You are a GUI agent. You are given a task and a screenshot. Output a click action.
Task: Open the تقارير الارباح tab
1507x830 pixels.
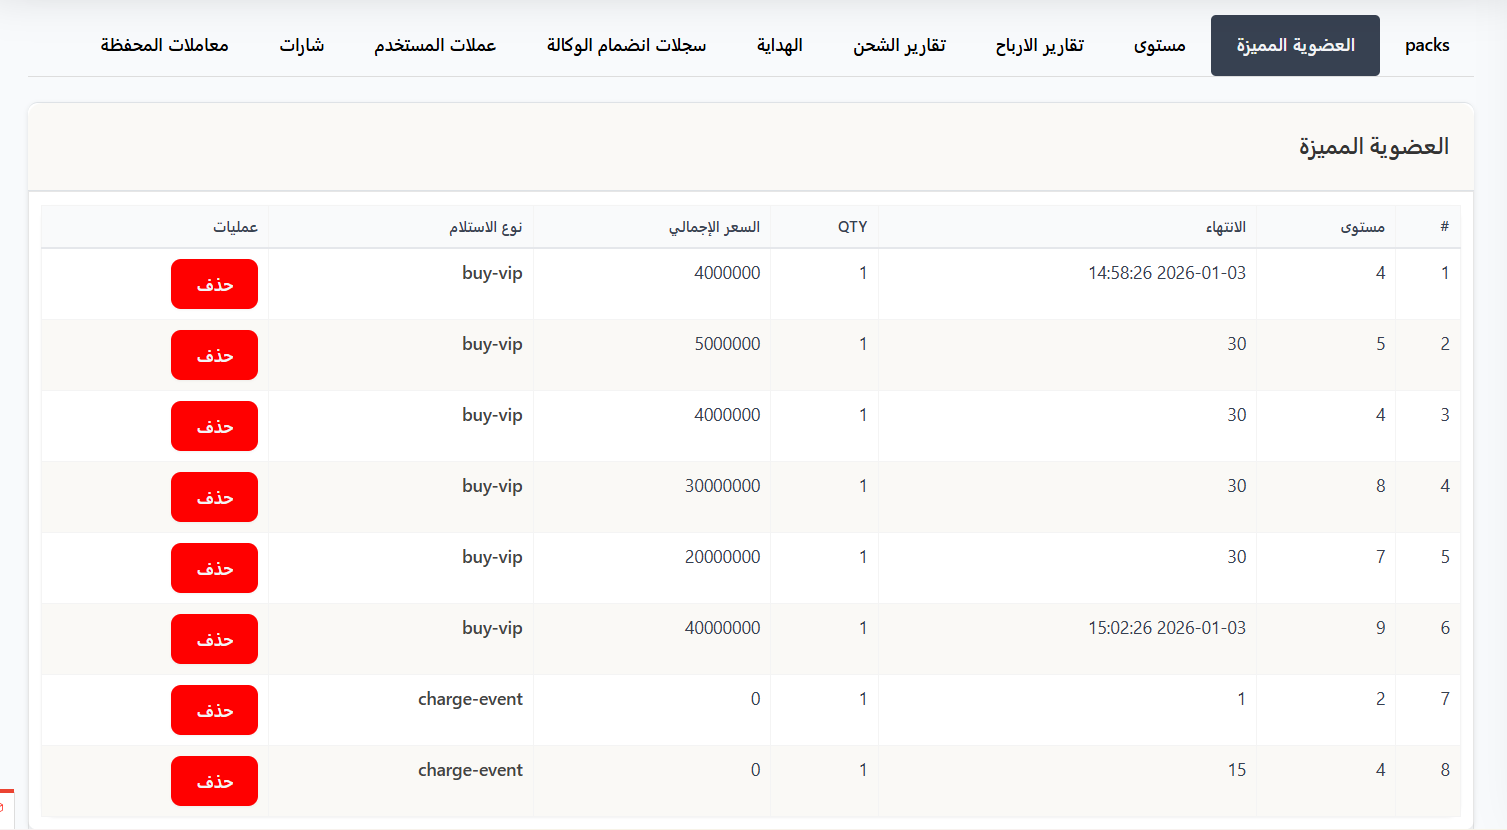point(1039,45)
